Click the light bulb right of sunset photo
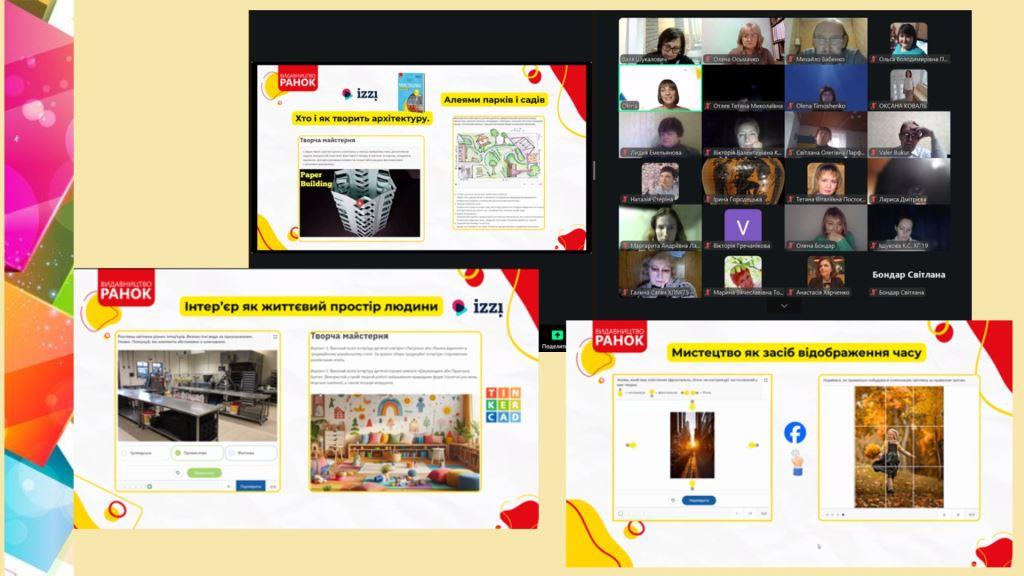 coord(752,445)
